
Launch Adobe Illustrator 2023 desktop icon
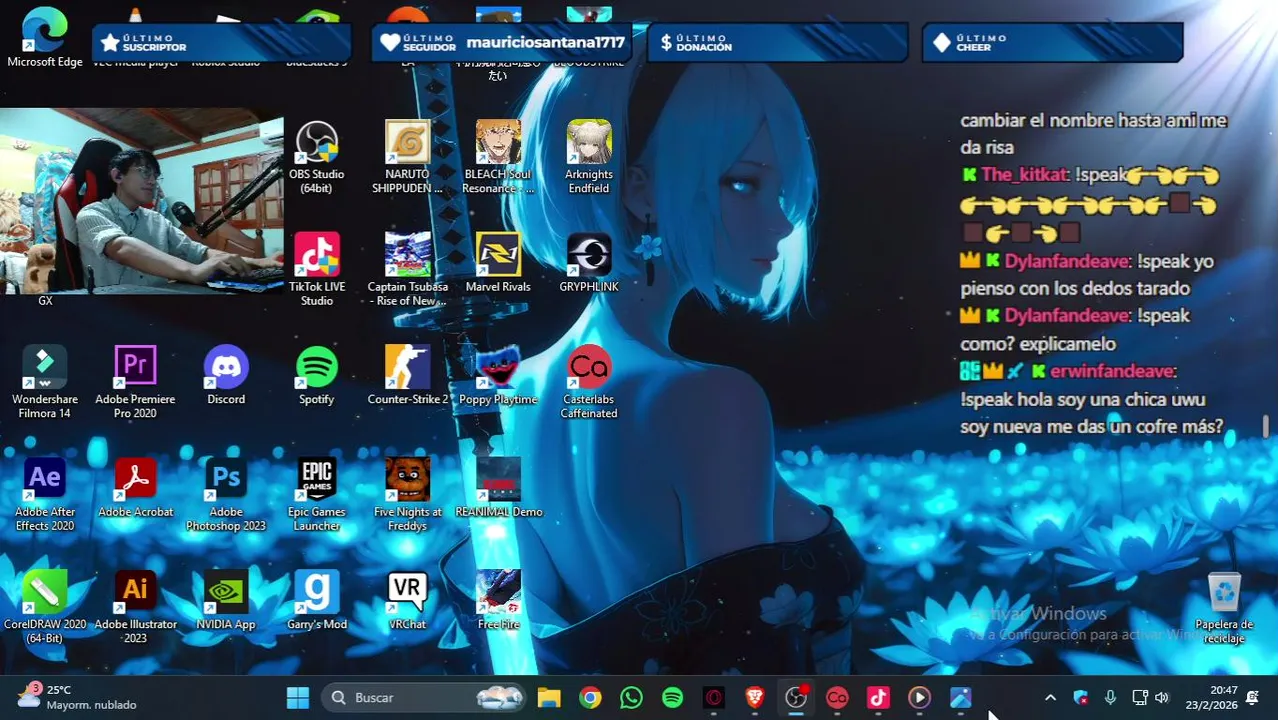coord(135,608)
